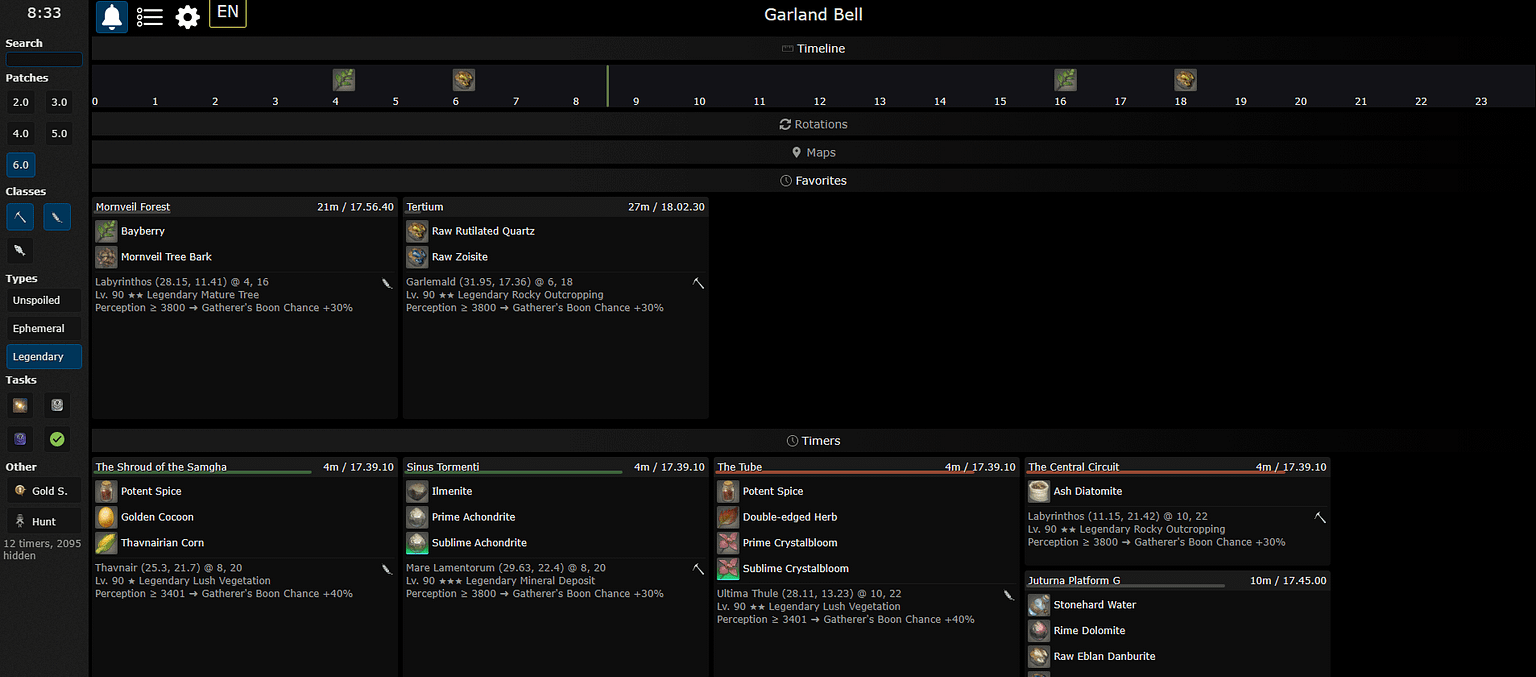The height and width of the screenshot is (677, 1536).
Task: Click the Sublime Crystalbloom item icon
Action: [728, 569]
